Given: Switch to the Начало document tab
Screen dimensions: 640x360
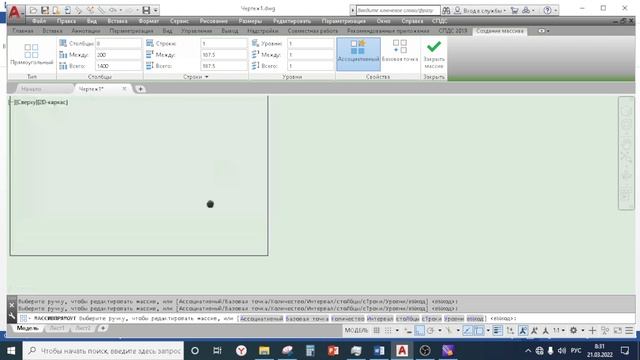Looking at the screenshot, I should click(31, 89).
